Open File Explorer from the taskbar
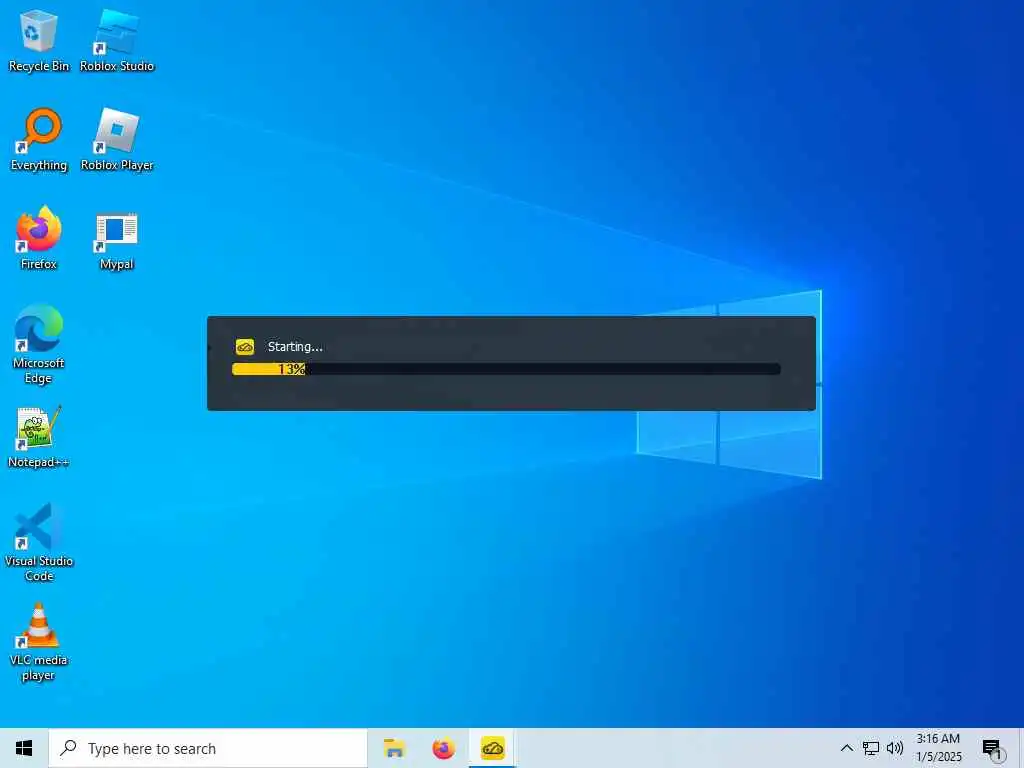 tap(394, 748)
